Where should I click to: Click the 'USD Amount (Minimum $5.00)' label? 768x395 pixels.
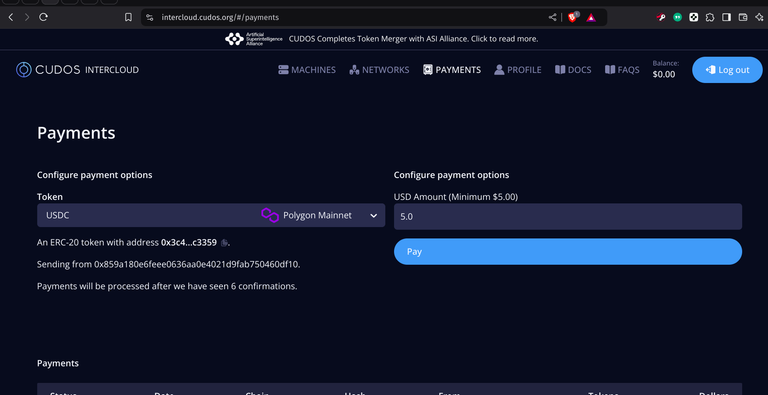click(456, 197)
